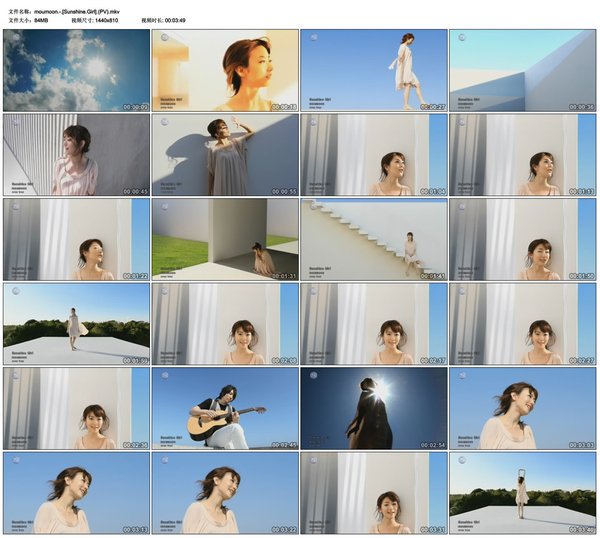Screen dimensions: 600x538
Task: Select the thumbnail stamped 00:02:27
Action: point(523,324)
